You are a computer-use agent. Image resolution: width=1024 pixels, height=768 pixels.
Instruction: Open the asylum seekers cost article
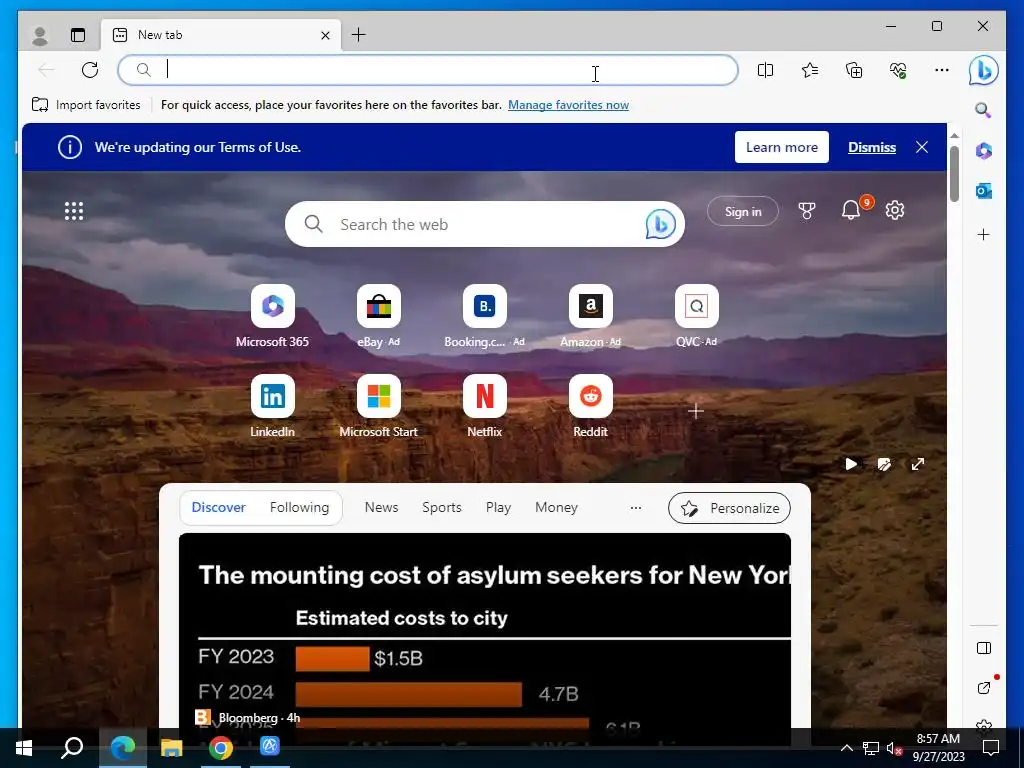485,630
